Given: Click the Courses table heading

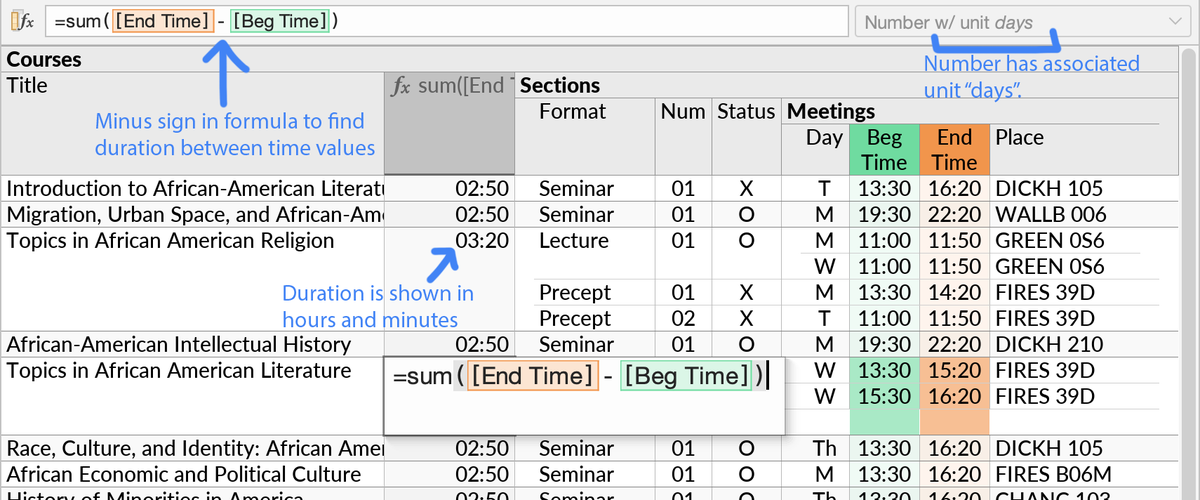Looking at the screenshot, I should click(44, 60).
